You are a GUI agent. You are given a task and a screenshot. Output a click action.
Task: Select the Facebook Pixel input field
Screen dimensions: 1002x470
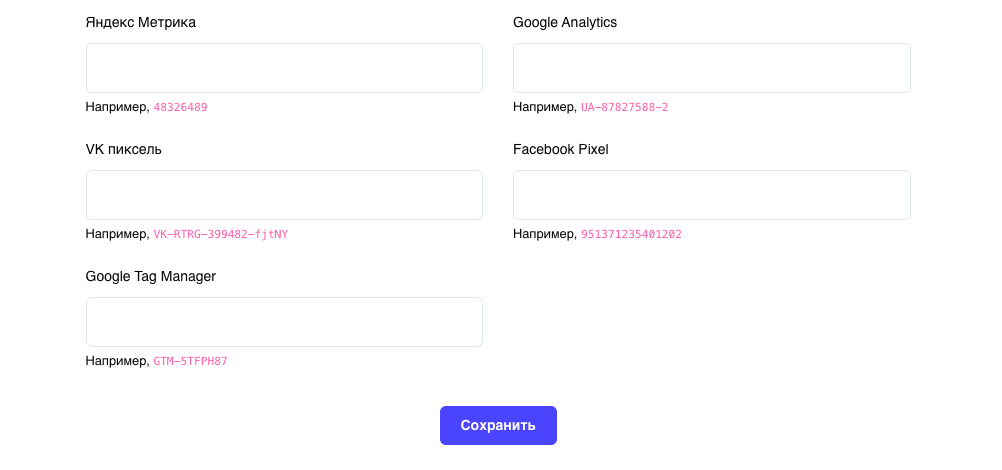tap(711, 195)
